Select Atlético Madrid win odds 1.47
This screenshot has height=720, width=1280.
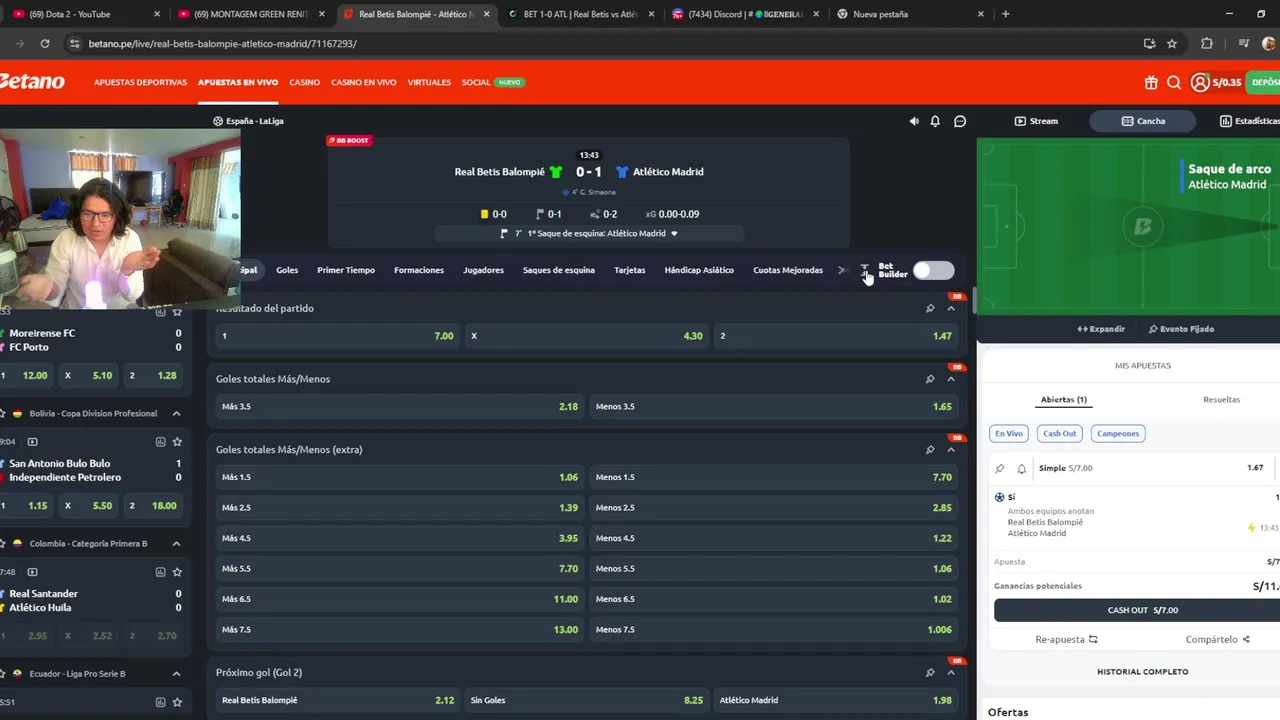pos(836,336)
